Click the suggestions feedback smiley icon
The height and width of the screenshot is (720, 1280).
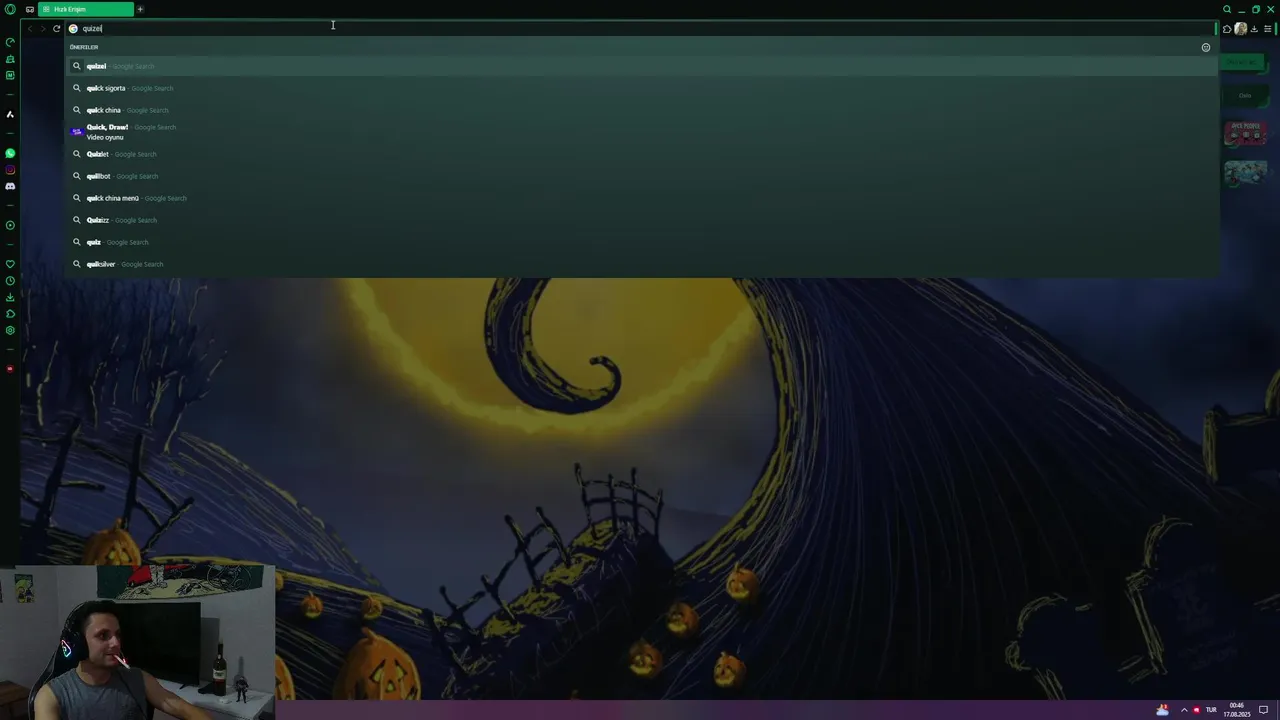(x=1205, y=47)
